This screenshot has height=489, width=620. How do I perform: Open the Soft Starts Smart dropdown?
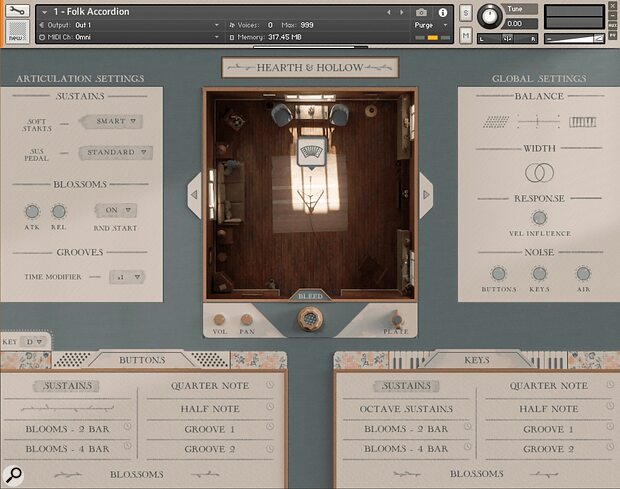112,121
